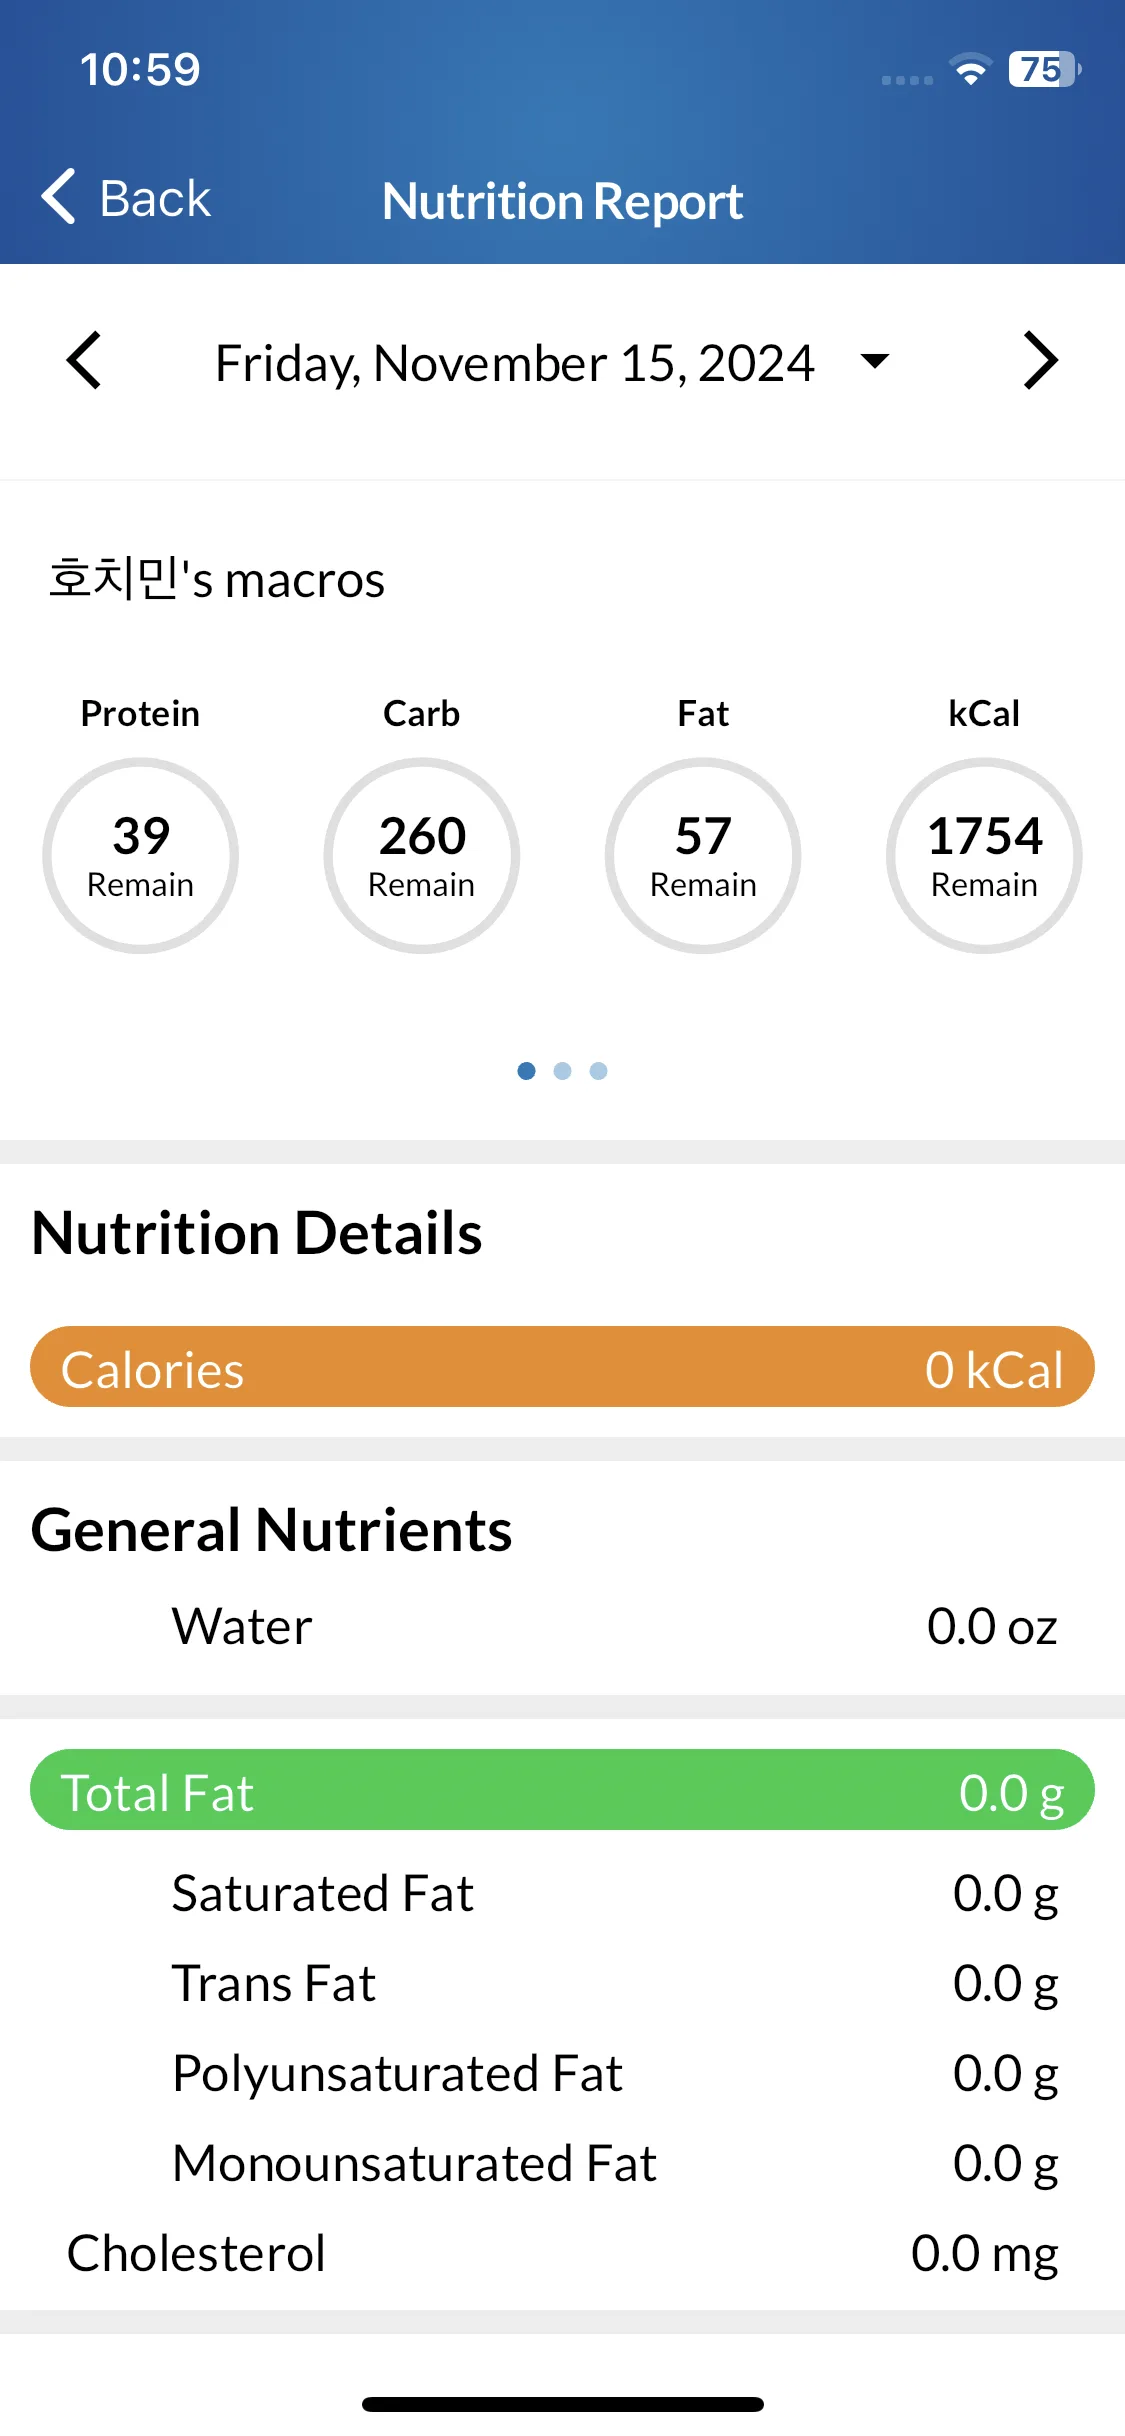Select the Water nutrient row
The image size is (1125, 2436).
pyautogui.click(x=562, y=1626)
